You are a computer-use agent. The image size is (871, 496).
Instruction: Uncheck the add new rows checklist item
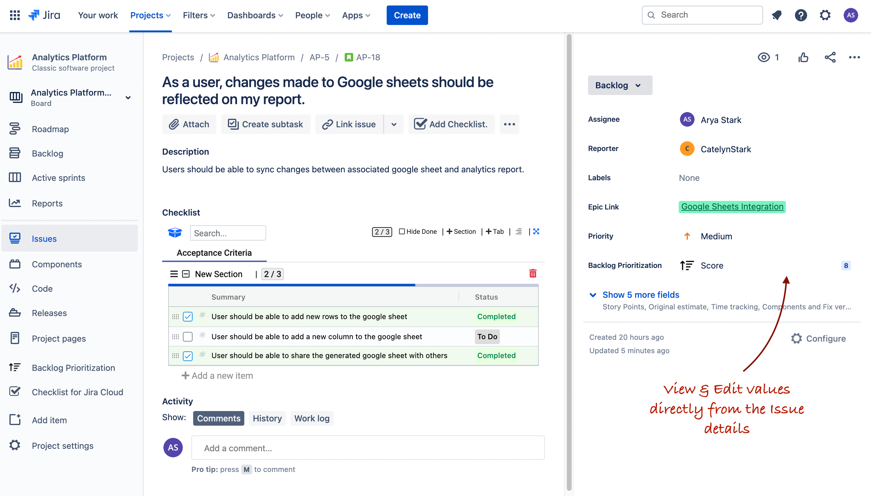pos(188,317)
